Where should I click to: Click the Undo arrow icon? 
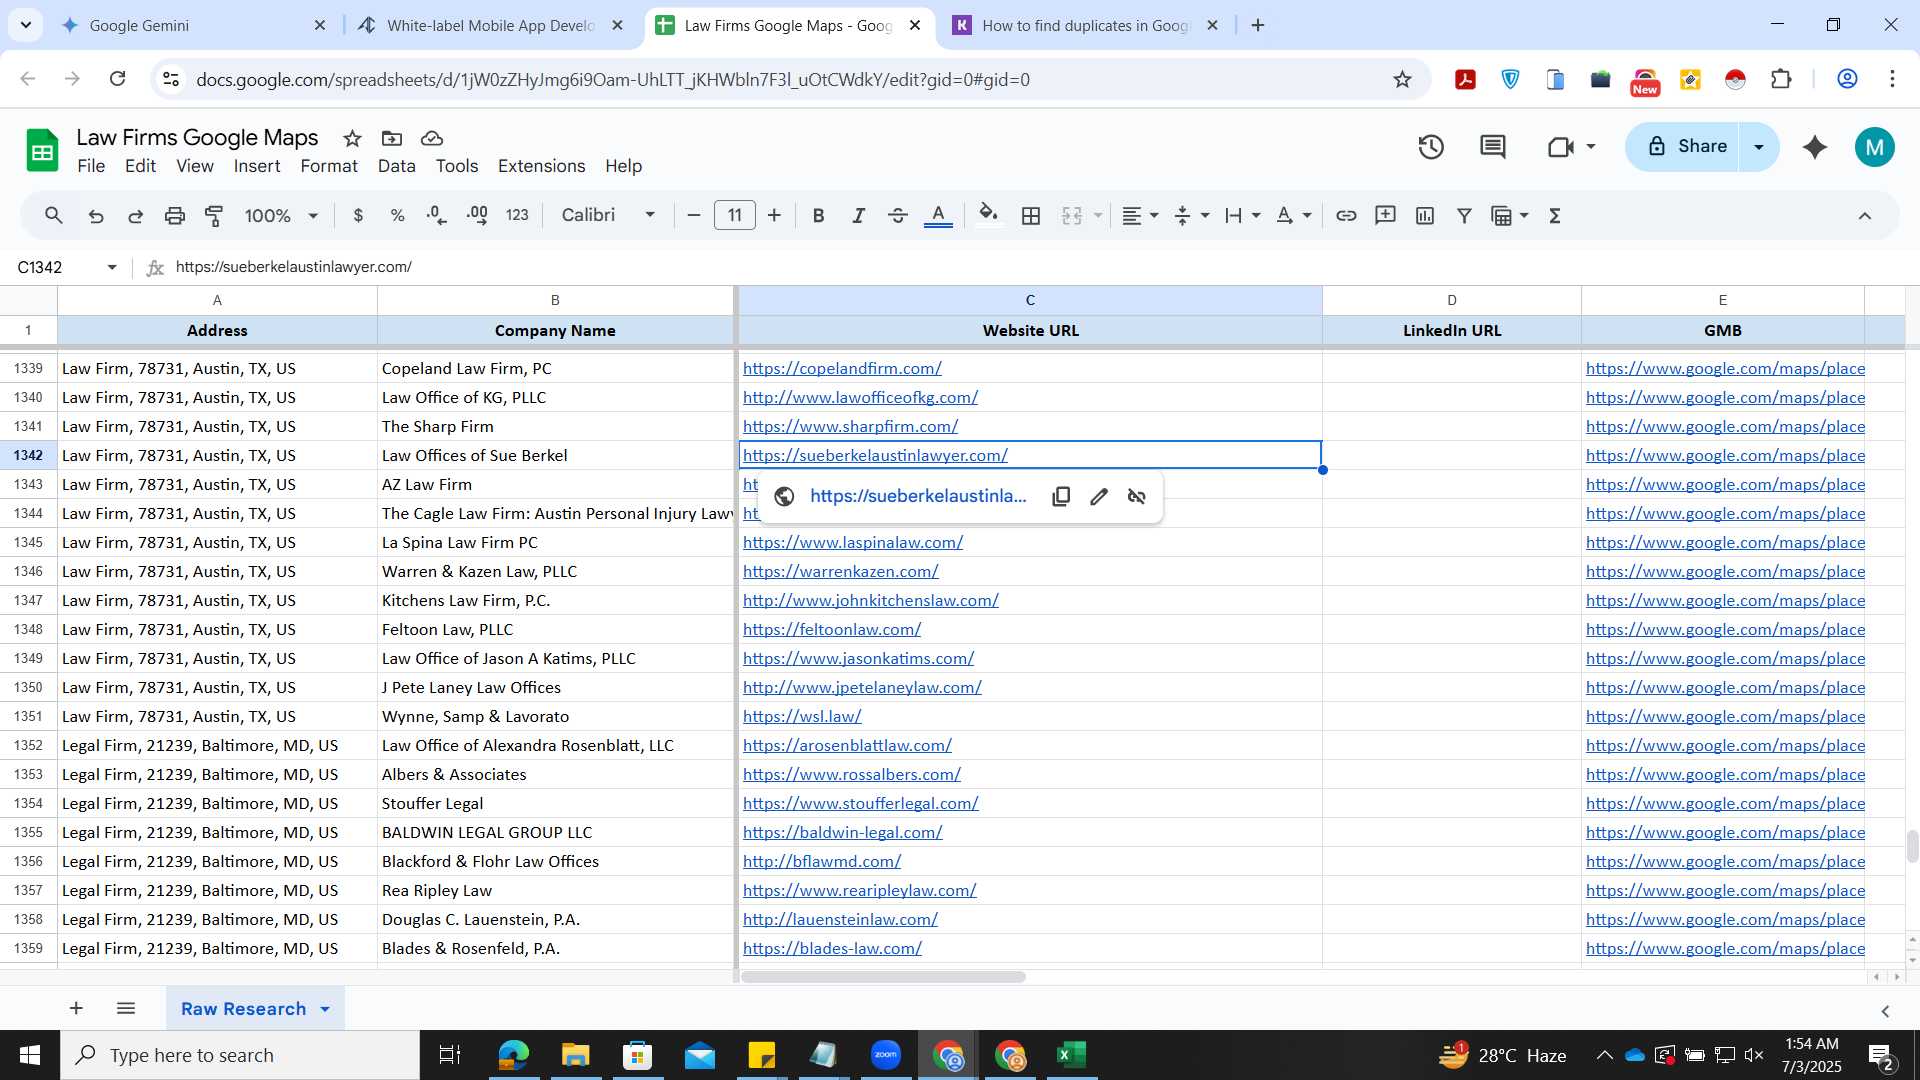[96, 215]
